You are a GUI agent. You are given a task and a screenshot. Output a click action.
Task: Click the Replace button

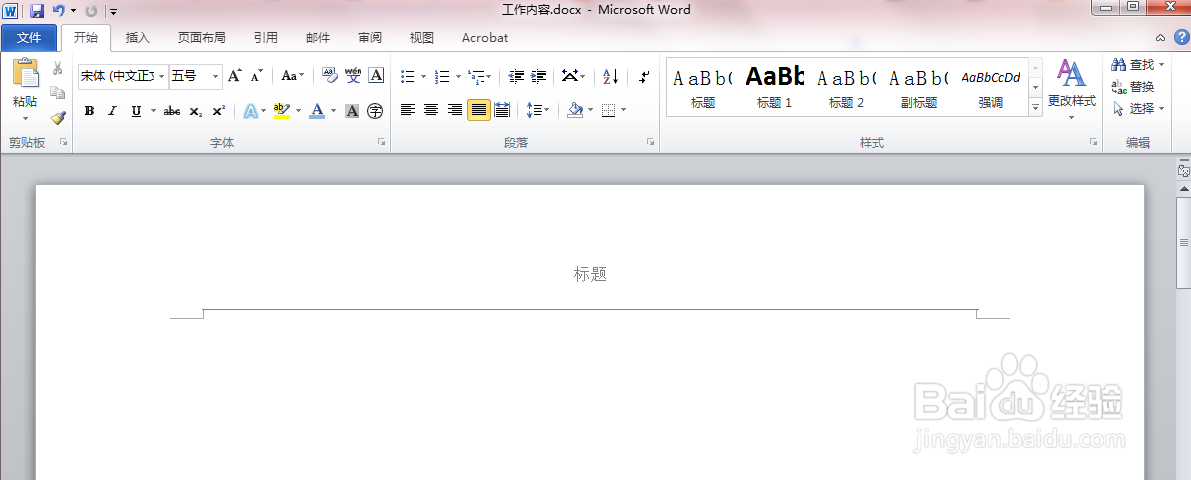click(1133, 87)
